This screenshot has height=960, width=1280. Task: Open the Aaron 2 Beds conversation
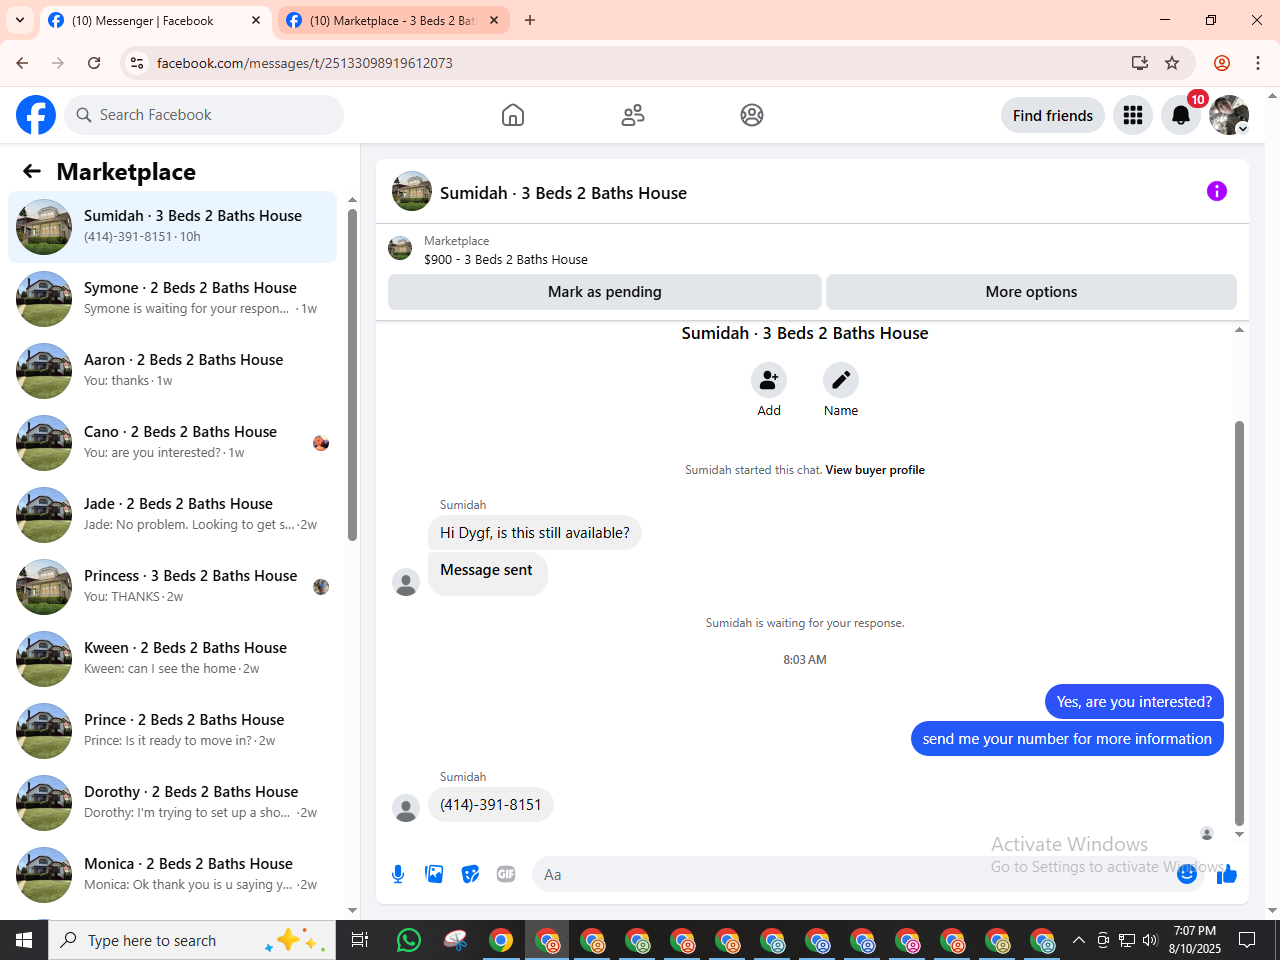click(x=172, y=371)
